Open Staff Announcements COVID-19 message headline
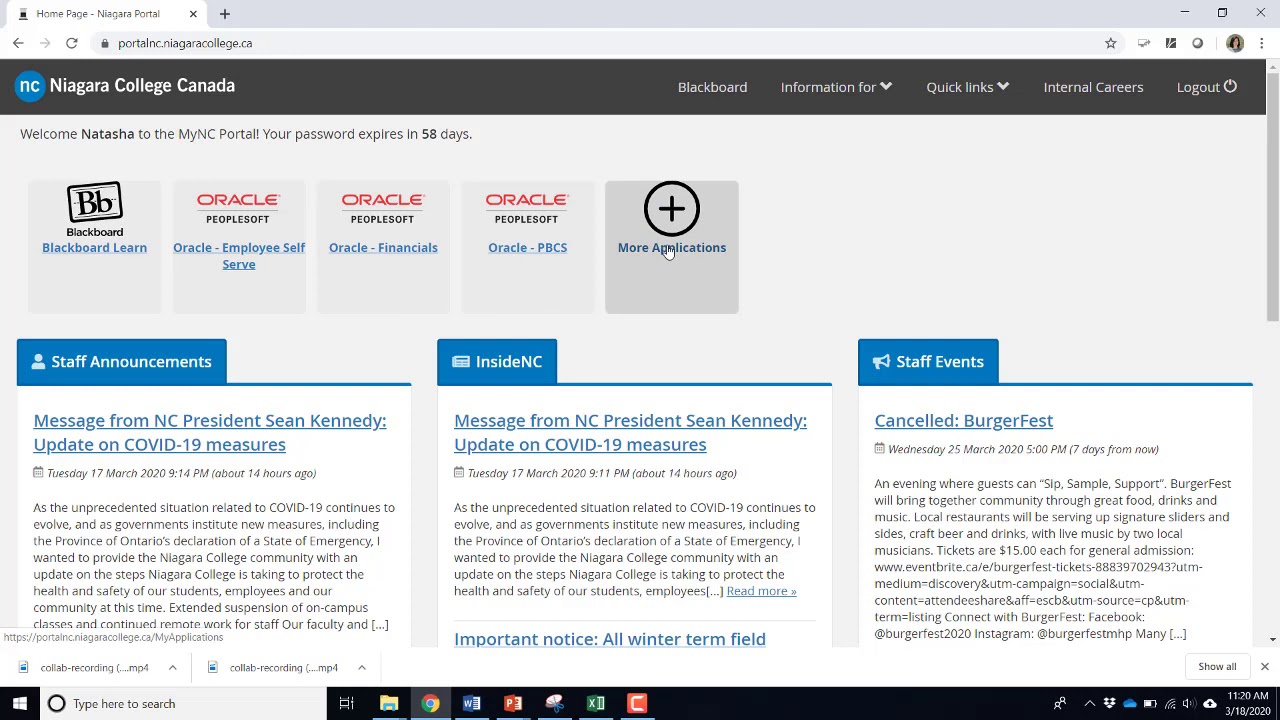 [210, 432]
